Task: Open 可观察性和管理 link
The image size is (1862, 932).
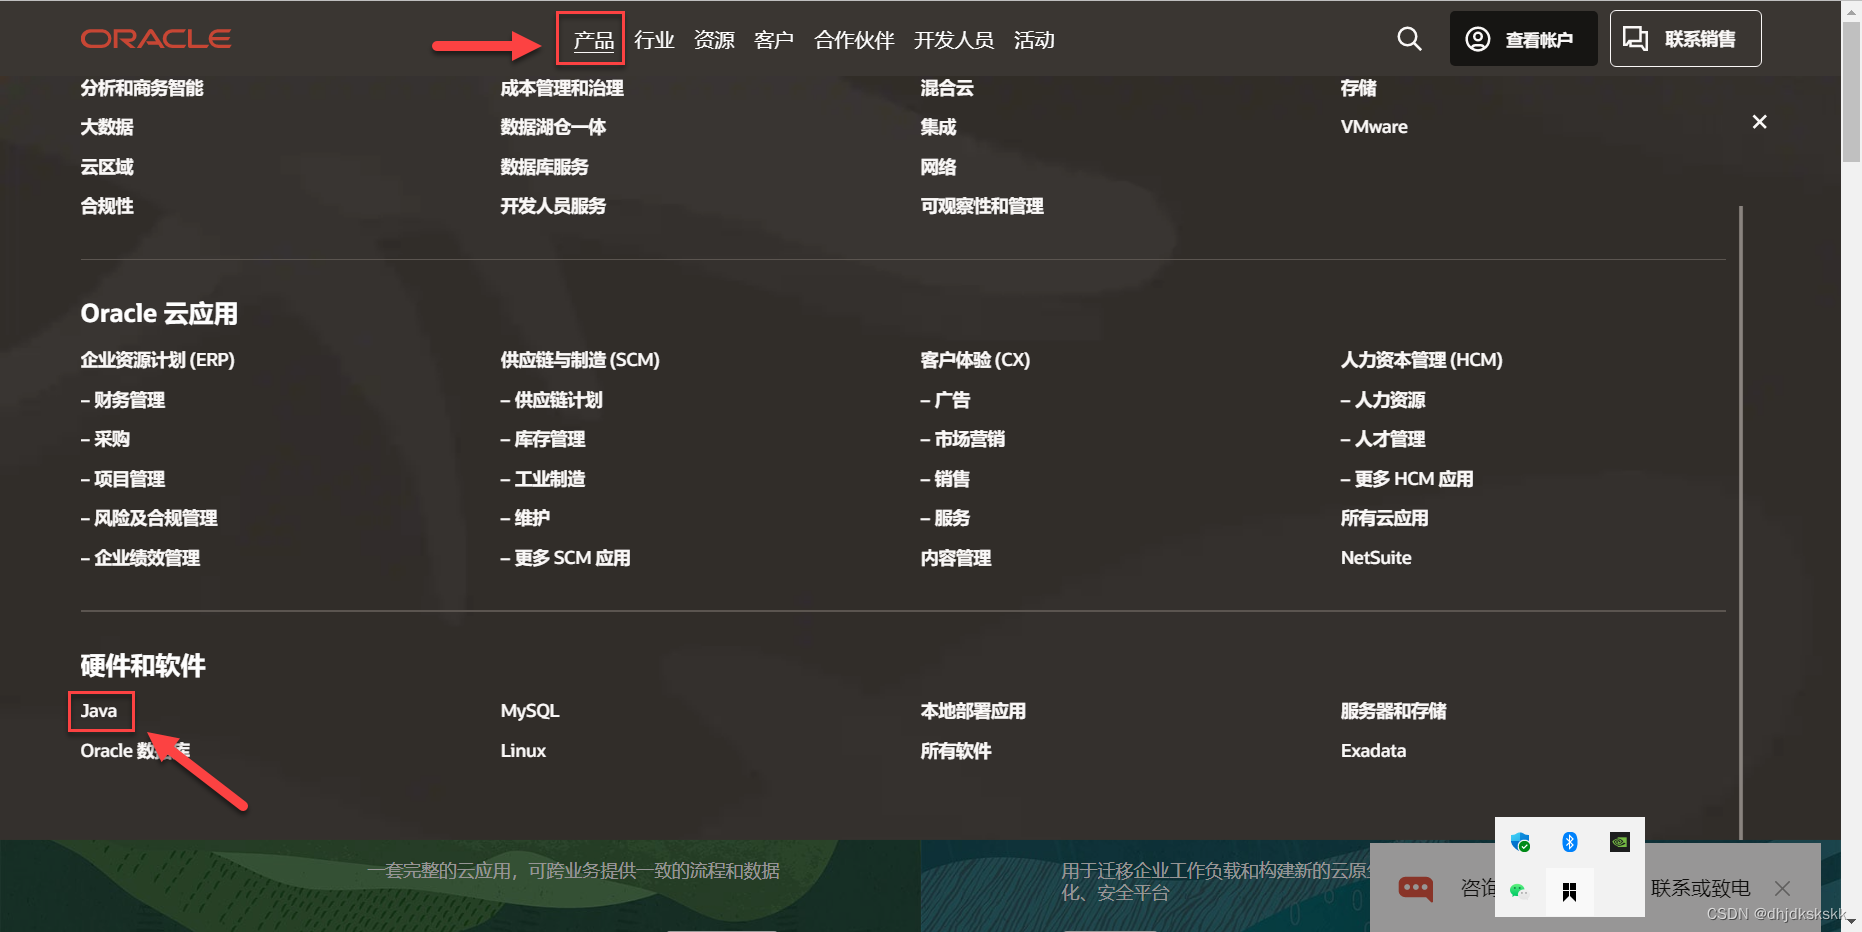Action: tap(982, 206)
